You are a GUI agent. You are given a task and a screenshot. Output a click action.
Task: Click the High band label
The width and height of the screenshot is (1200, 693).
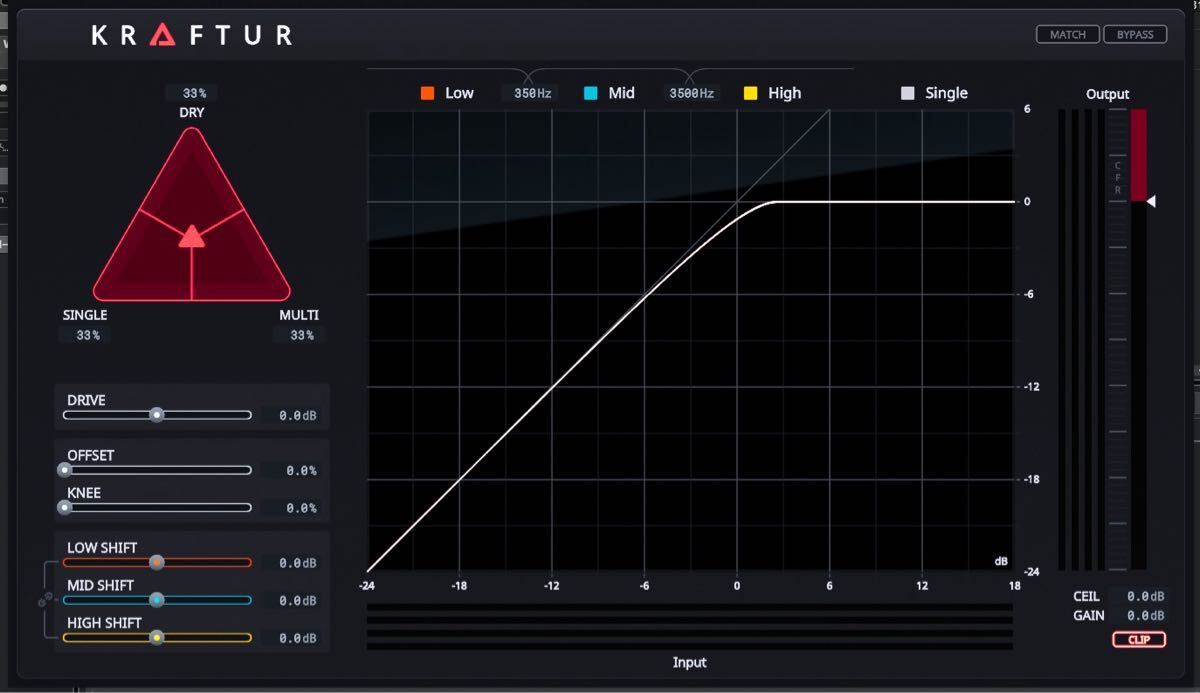click(784, 93)
